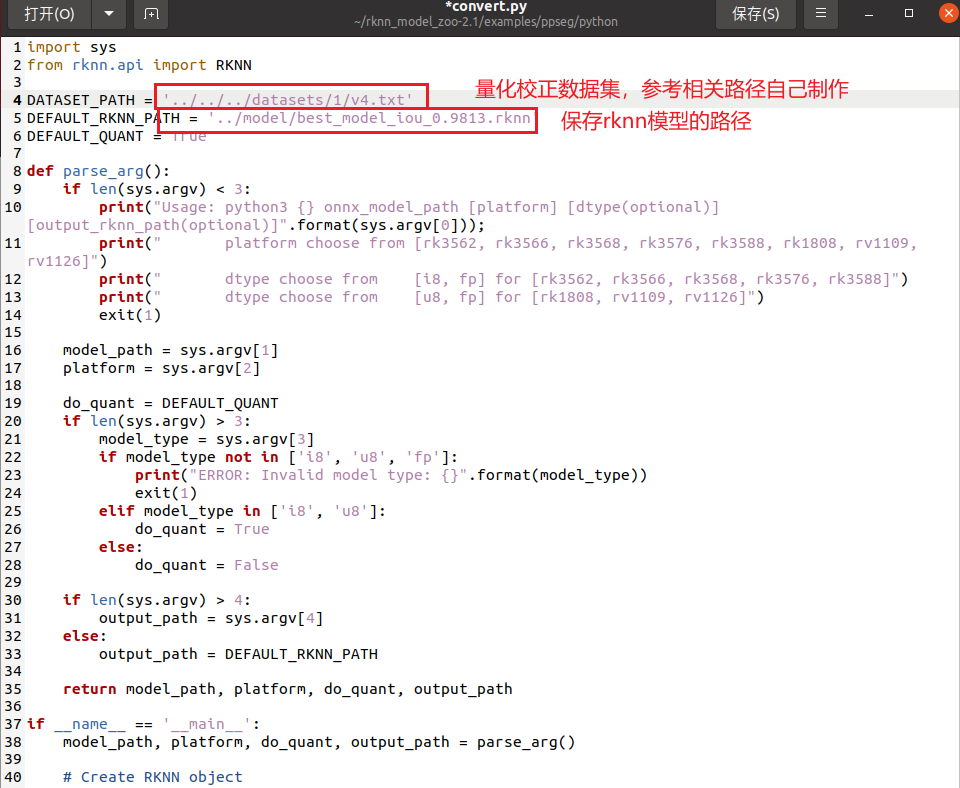Click 'model_type = sys.argv[3]' line
Viewport: 960px width, 788px height.
[x=206, y=439]
